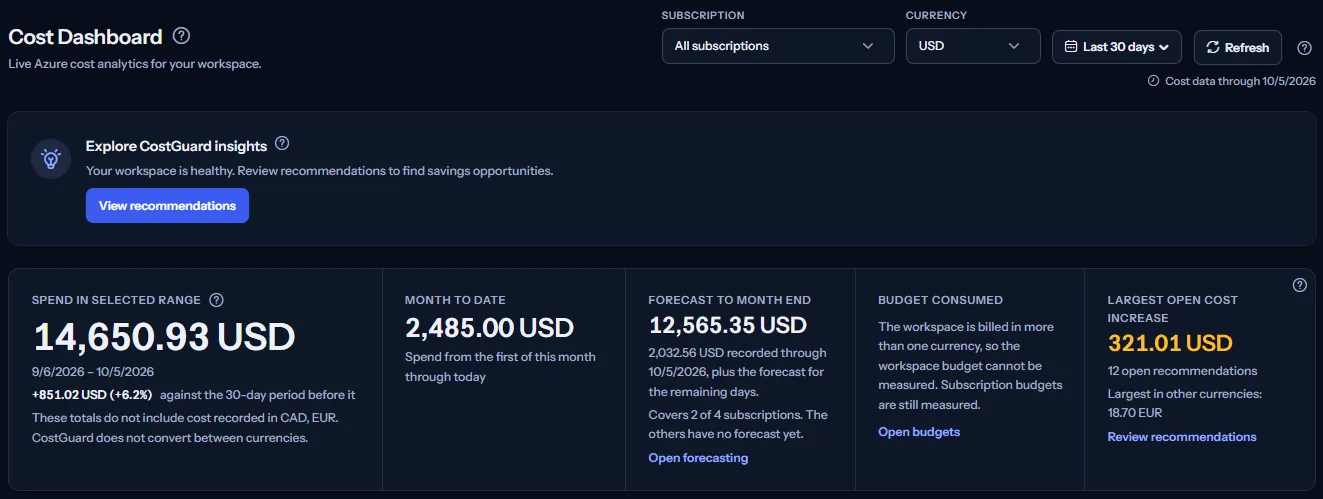Image resolution: width=1323 pixels, height=499 pixels.
Task: Click View recommendations button
Action: [x=167, y=206]
